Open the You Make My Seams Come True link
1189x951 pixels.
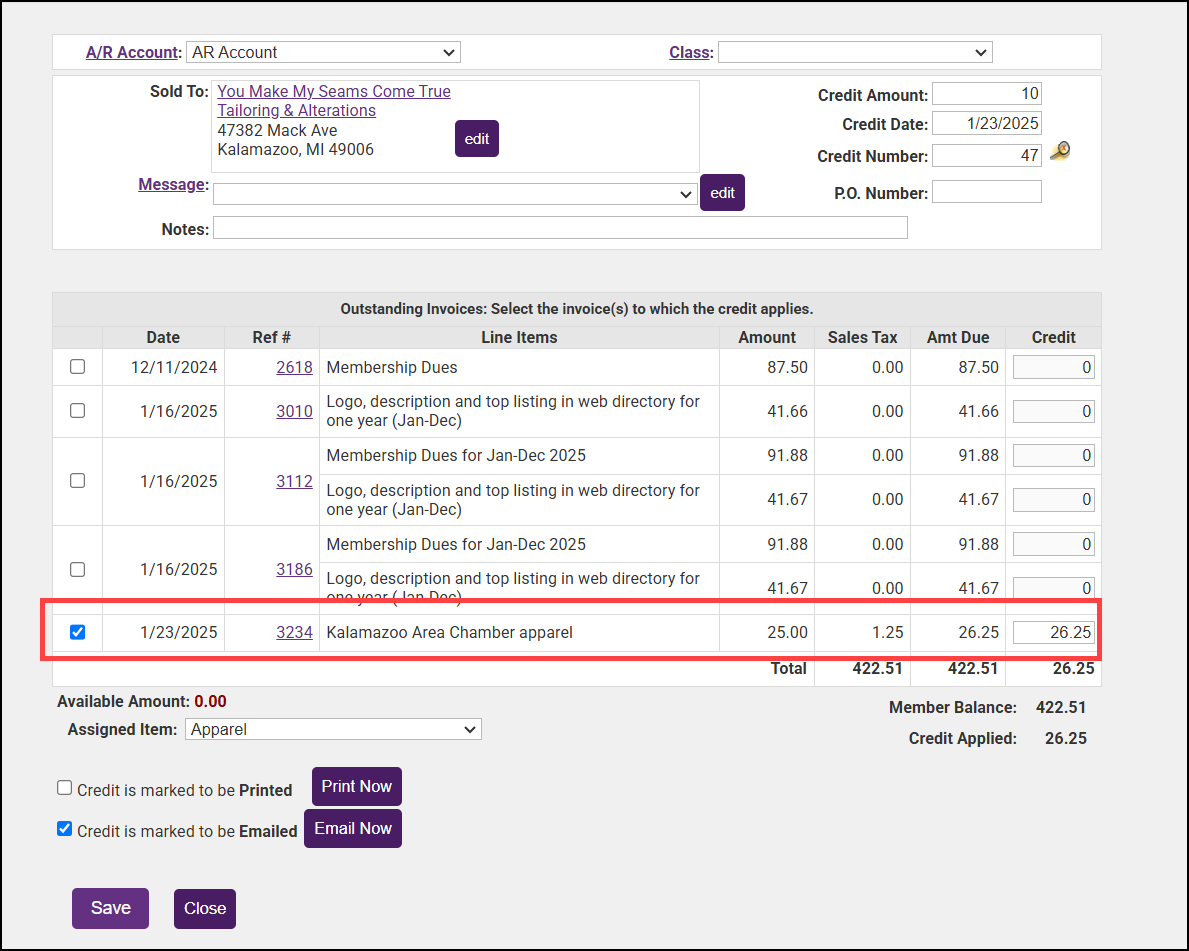click(x=334, y=92)
